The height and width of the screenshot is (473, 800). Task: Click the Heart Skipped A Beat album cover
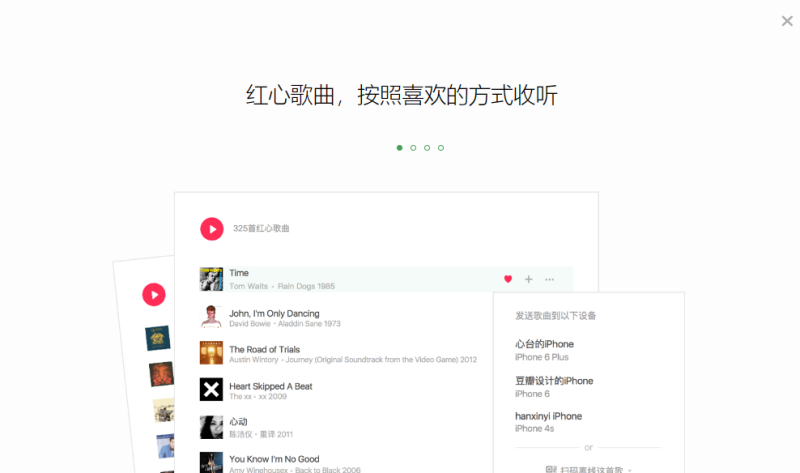tap(211, 389)
